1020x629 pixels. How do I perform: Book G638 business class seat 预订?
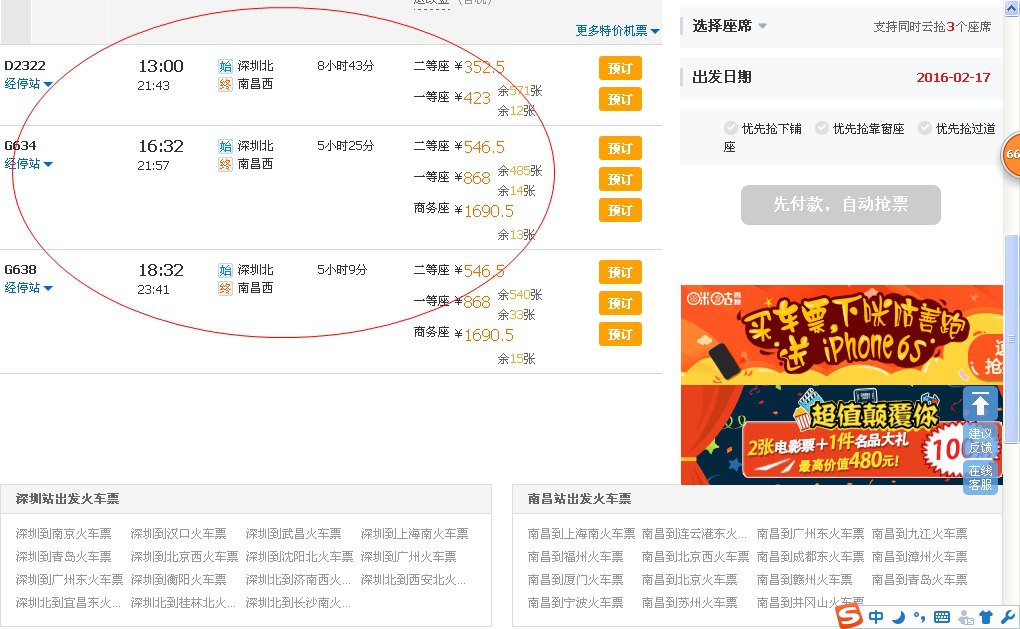[x=620, y=334]
